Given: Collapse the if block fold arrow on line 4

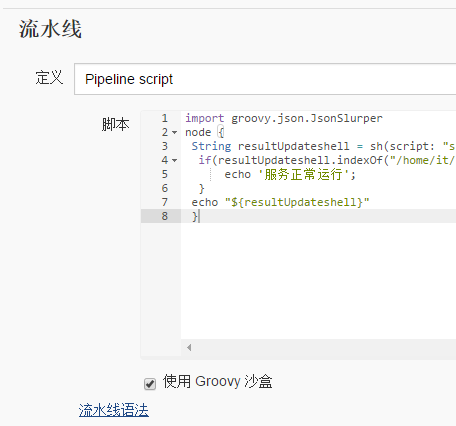Looking at the screenshot, I should point(175,161).
